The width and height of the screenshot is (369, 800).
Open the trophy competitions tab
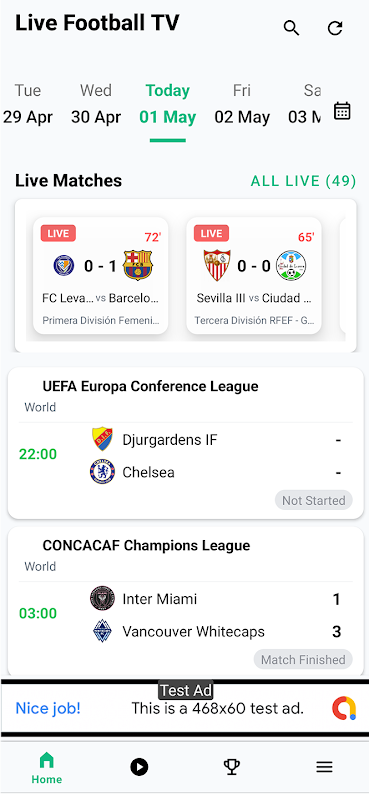tap(232, 766)
